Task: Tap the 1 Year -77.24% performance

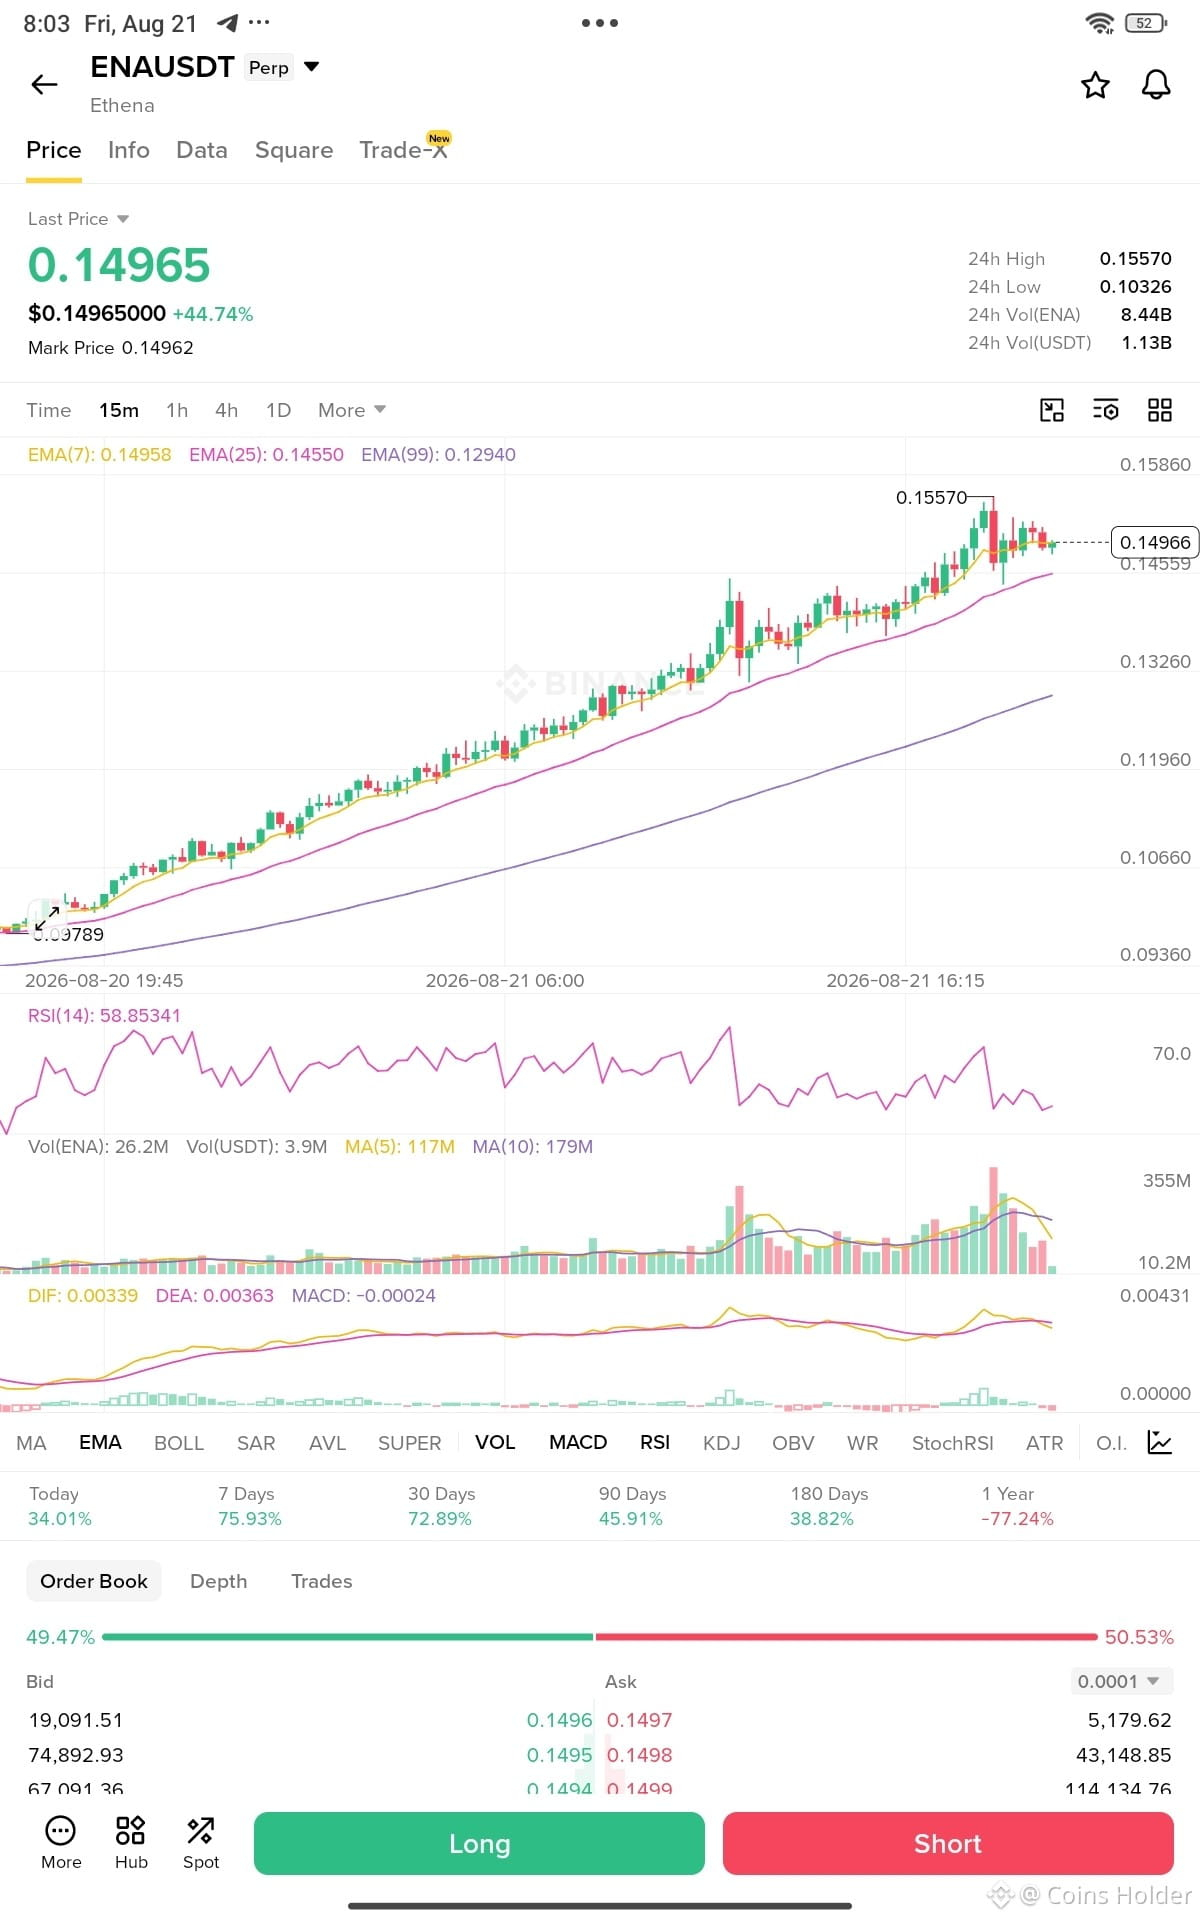Action: click(x=1017, y=1506)
